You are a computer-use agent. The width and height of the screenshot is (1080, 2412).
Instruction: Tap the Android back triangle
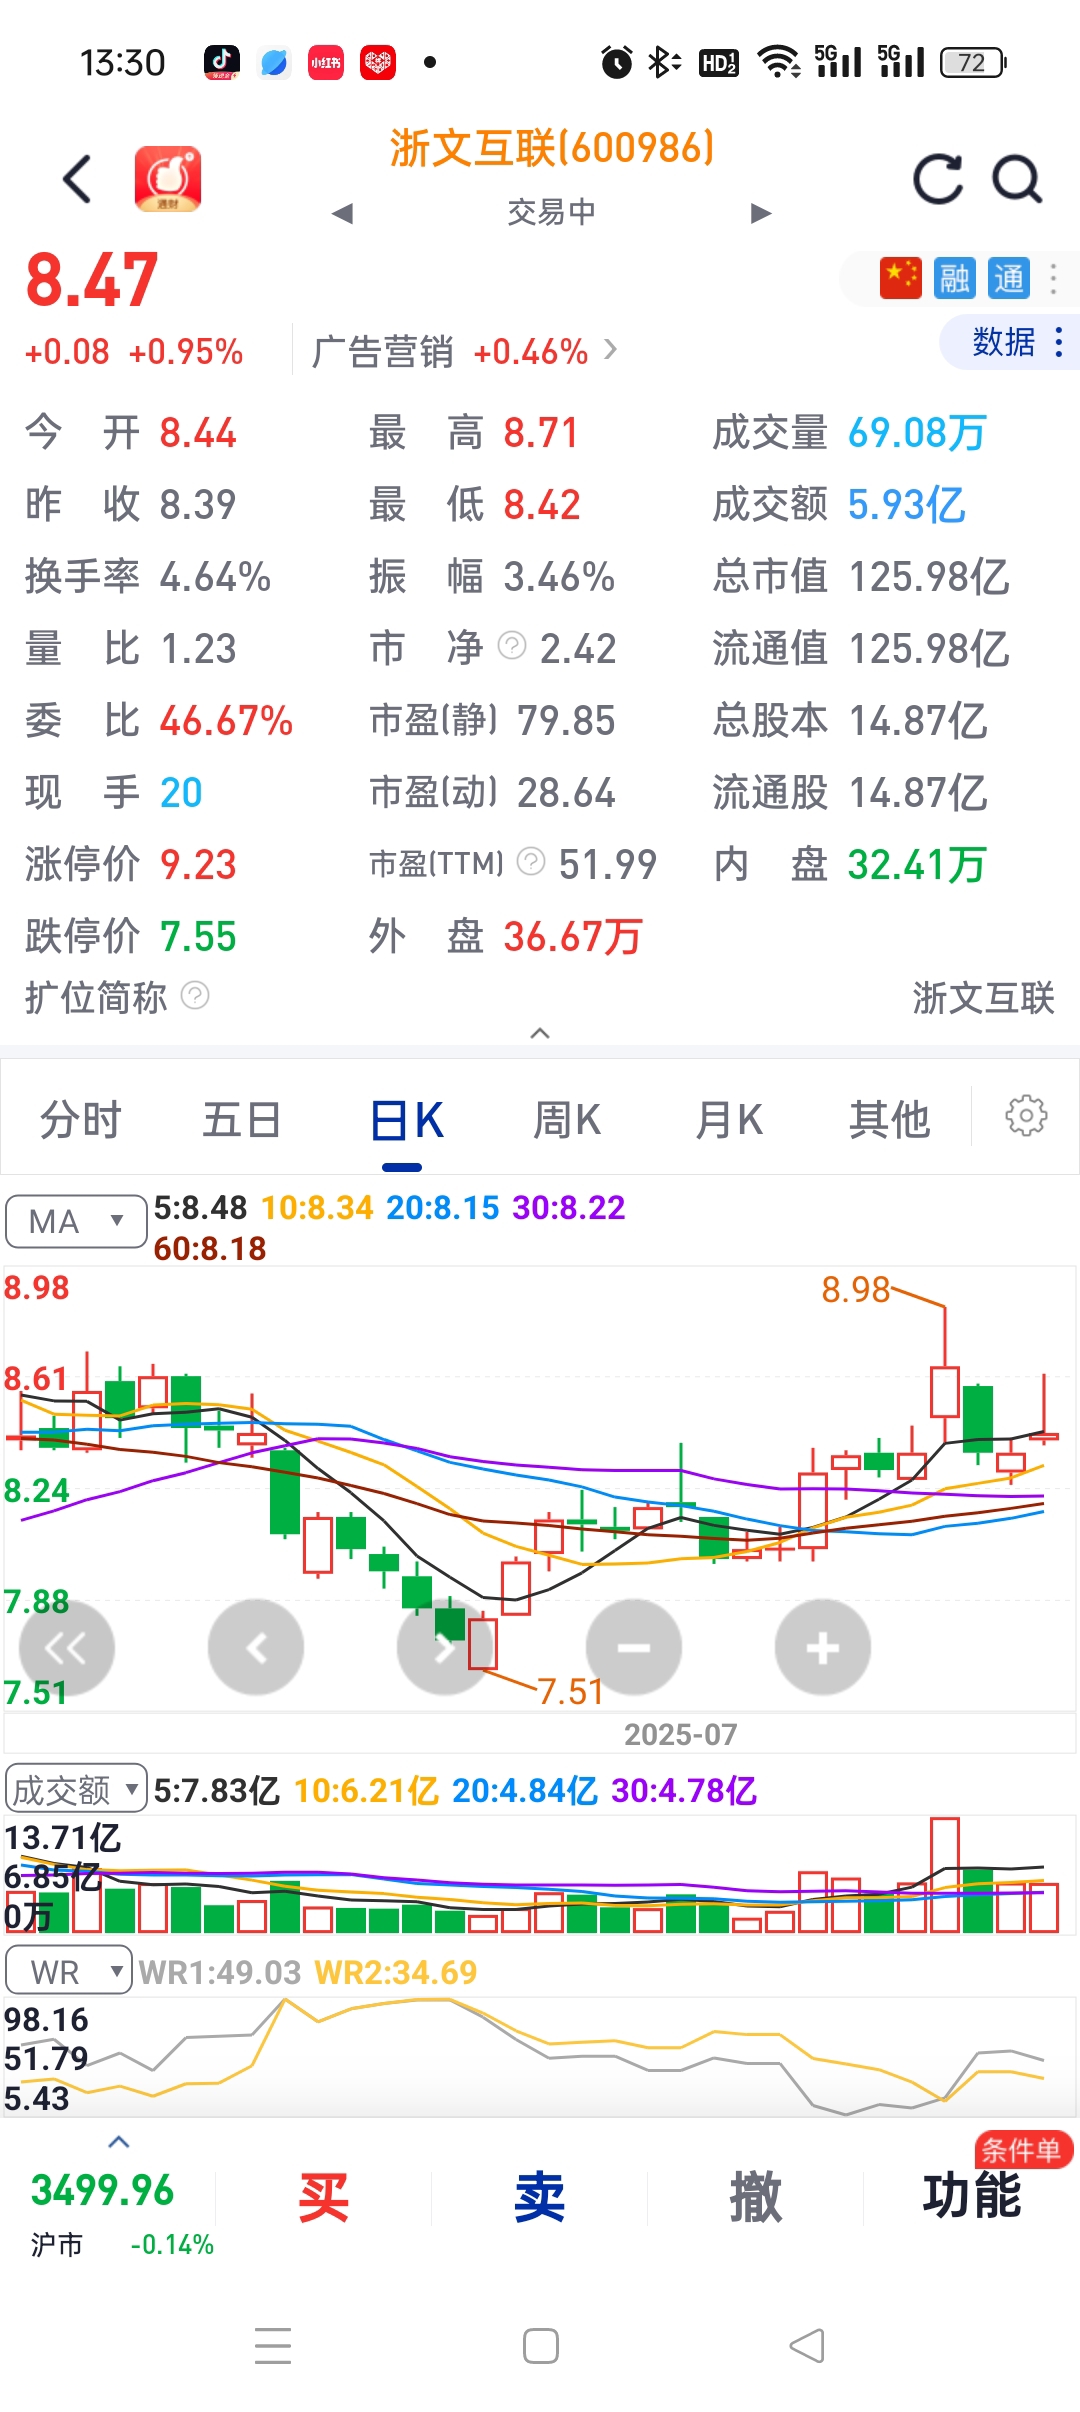point(808,2346)
